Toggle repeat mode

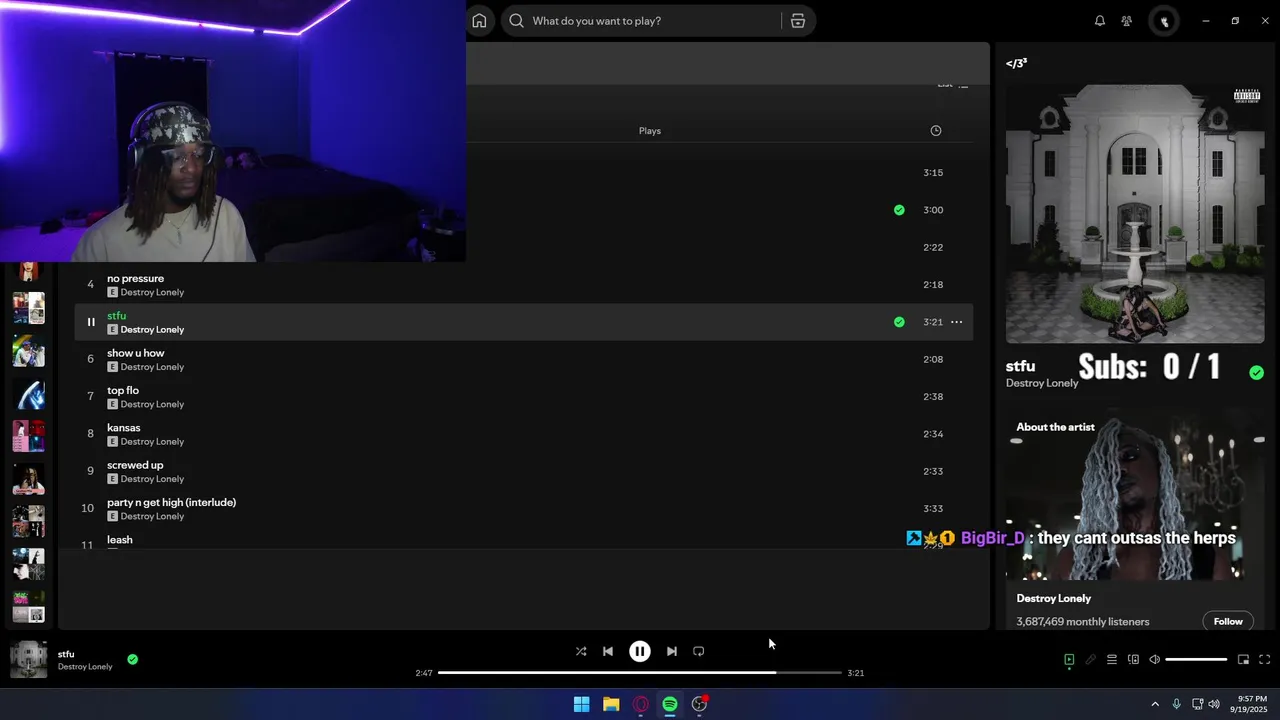(x=699, y=651)
